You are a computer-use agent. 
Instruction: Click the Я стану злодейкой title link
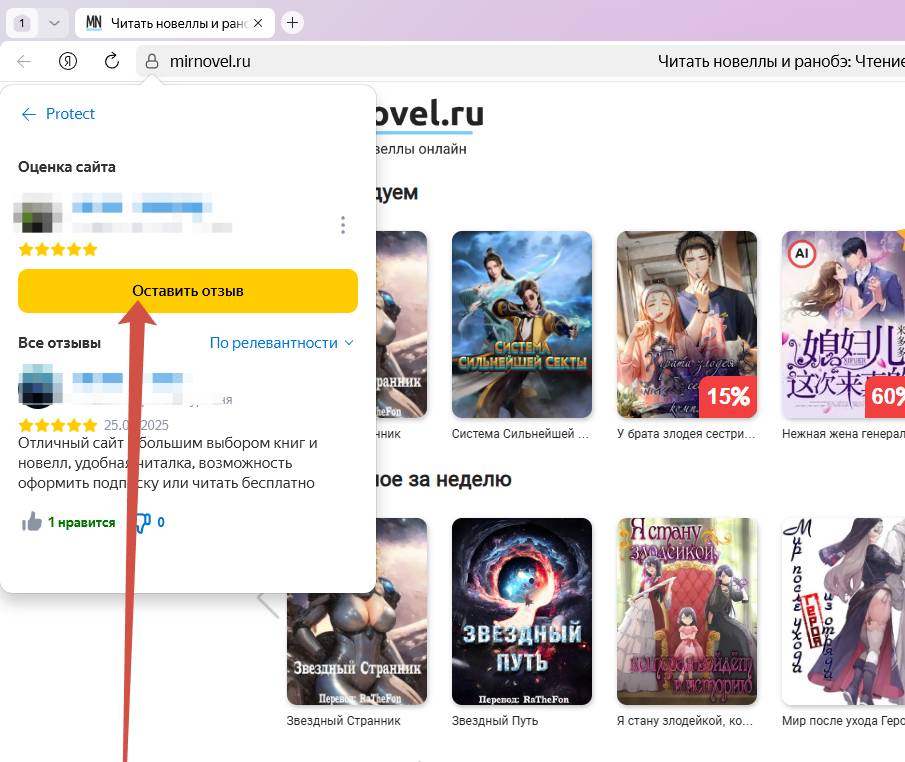pos(685,720)
